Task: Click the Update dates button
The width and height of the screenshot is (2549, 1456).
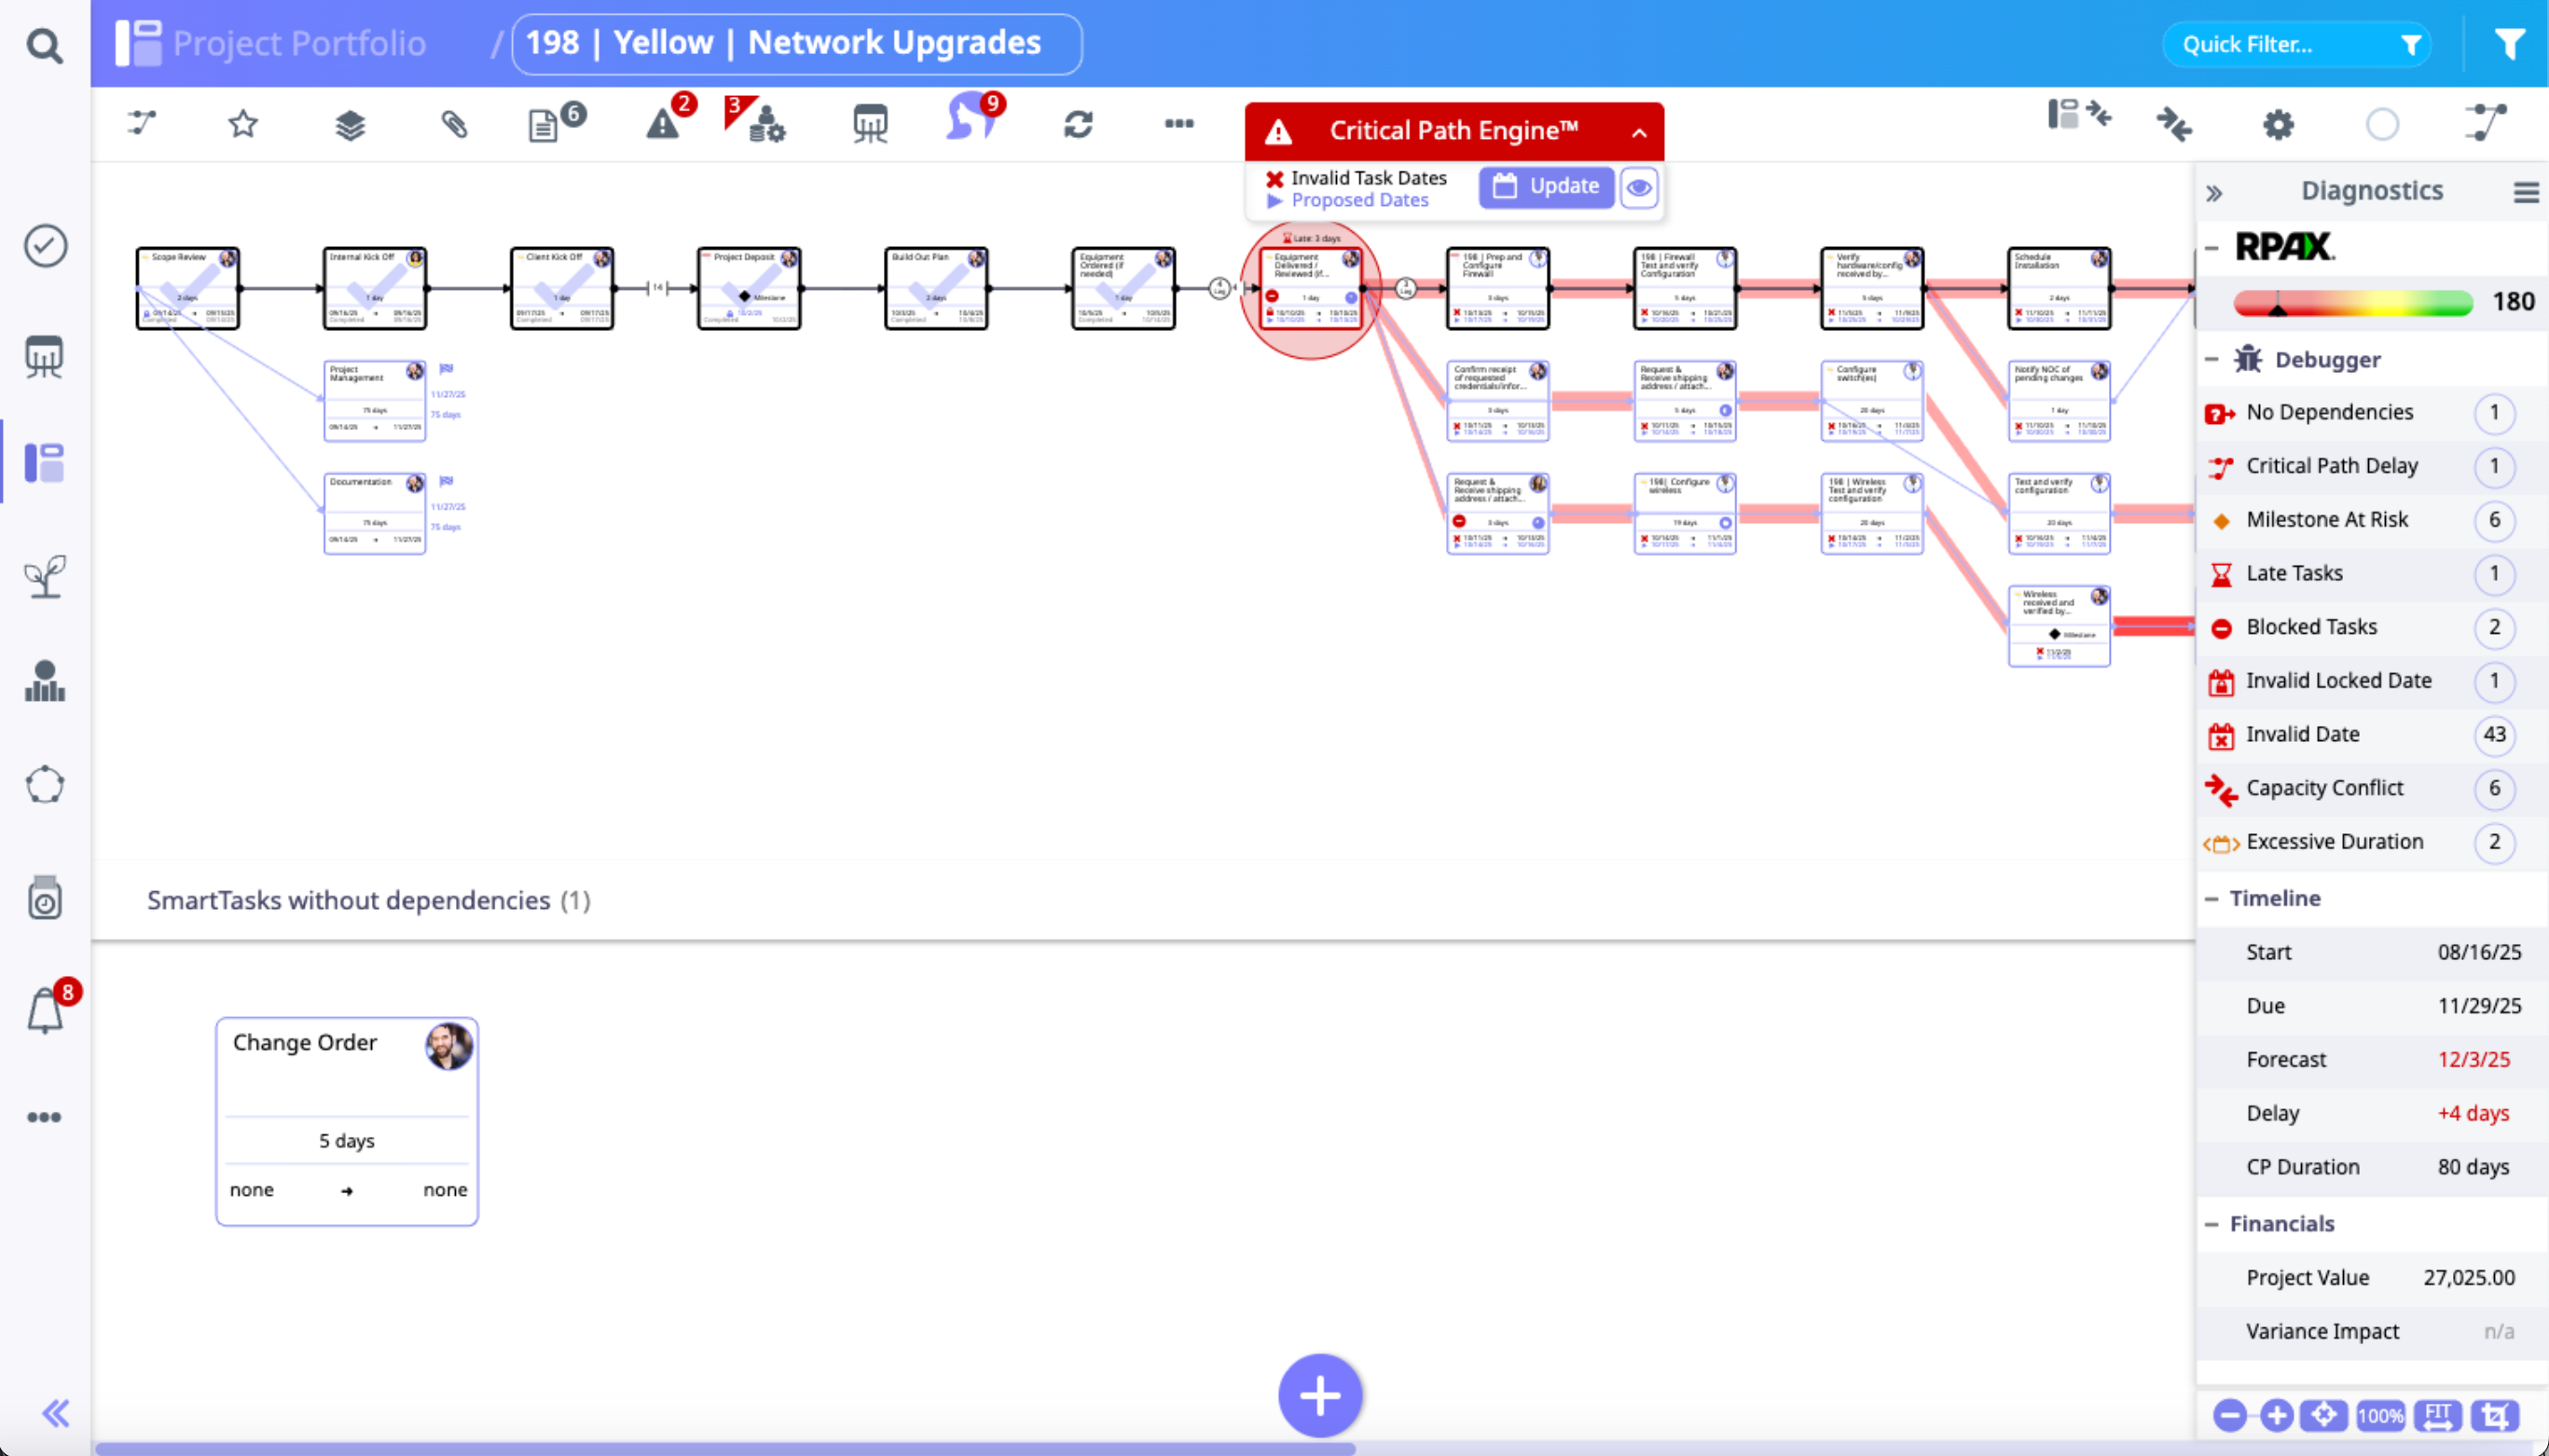Action: coord(1546,187)
